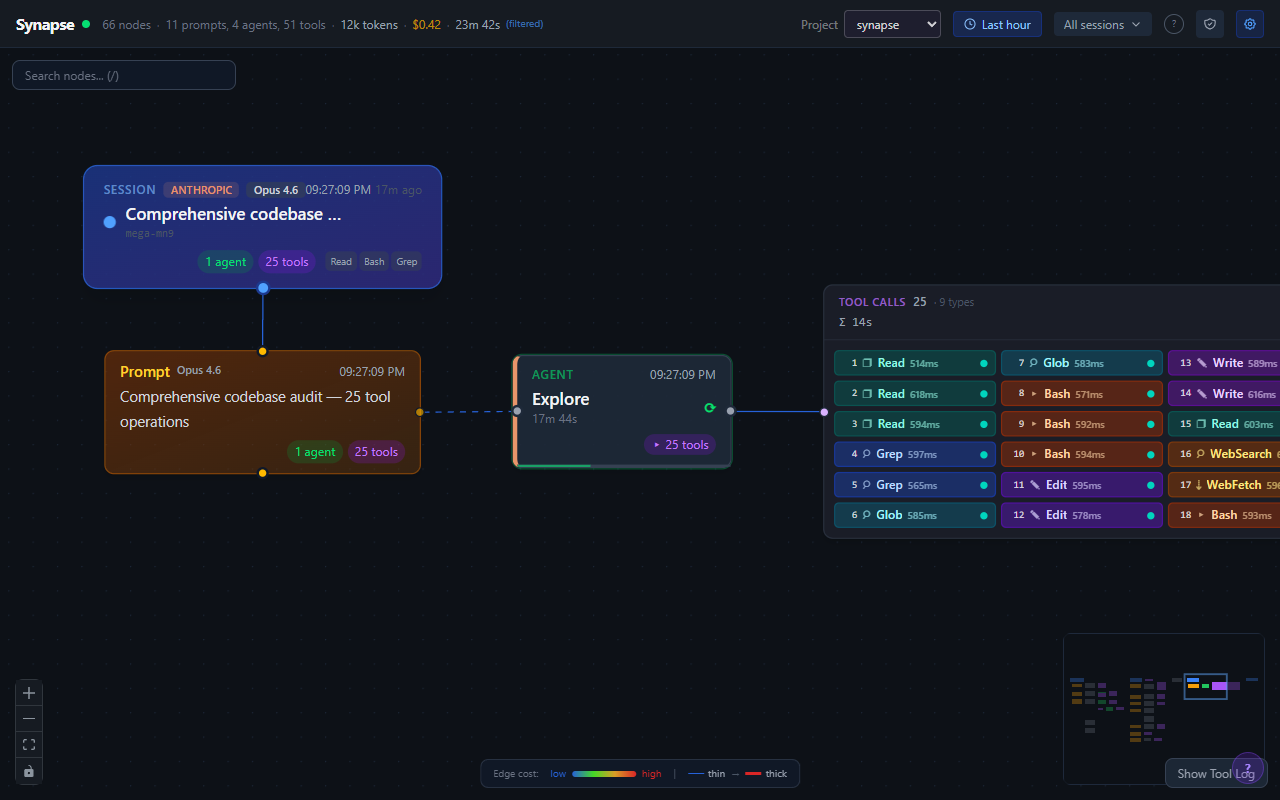Click the lock viewport icon

(x=28, y=770)
